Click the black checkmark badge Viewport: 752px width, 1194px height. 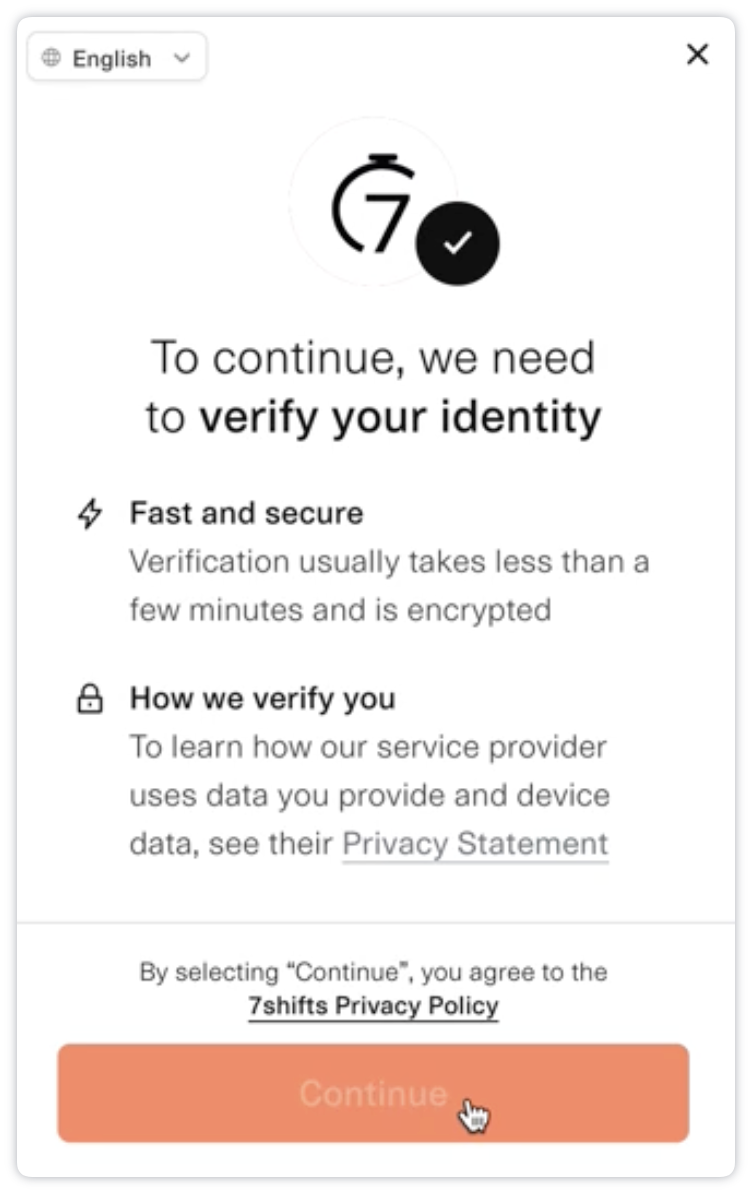(457, 243)
